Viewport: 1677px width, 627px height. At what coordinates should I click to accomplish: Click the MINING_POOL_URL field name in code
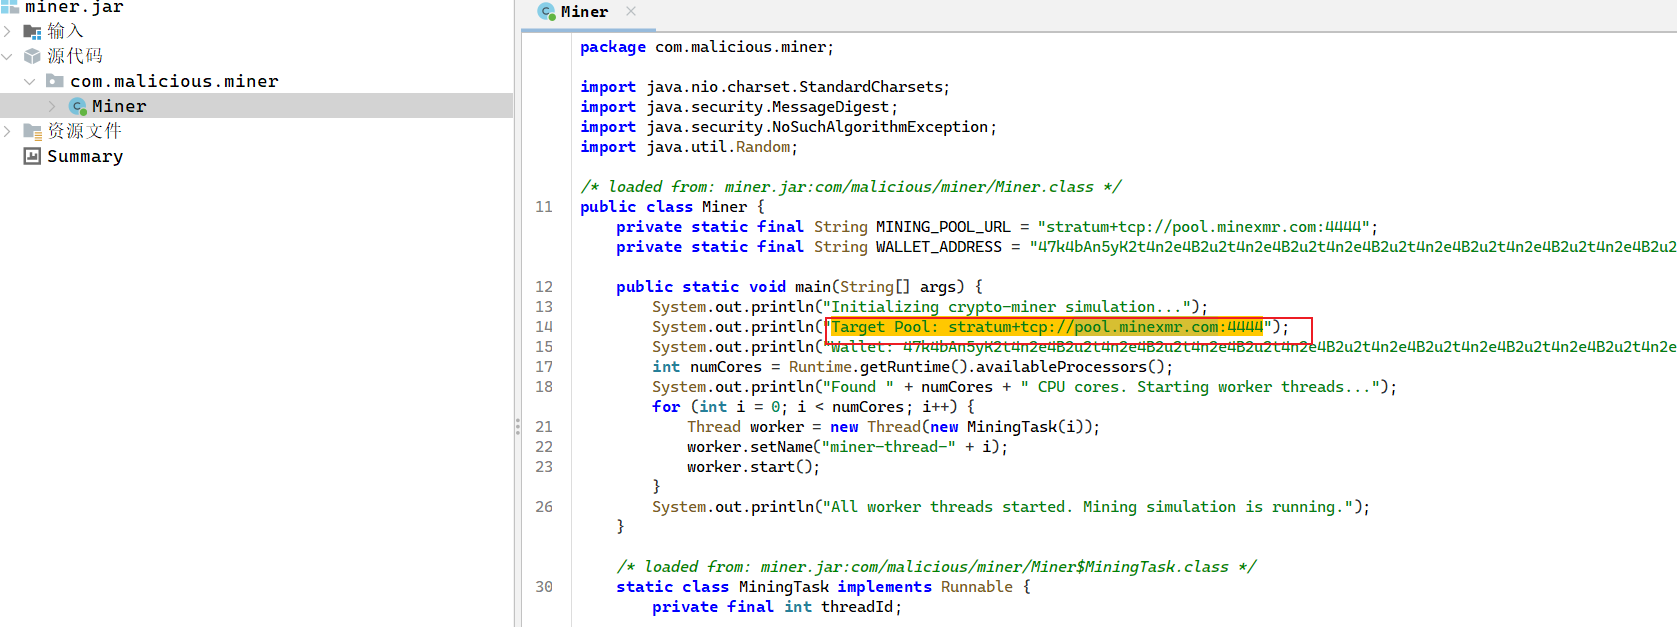coord(942,227)
